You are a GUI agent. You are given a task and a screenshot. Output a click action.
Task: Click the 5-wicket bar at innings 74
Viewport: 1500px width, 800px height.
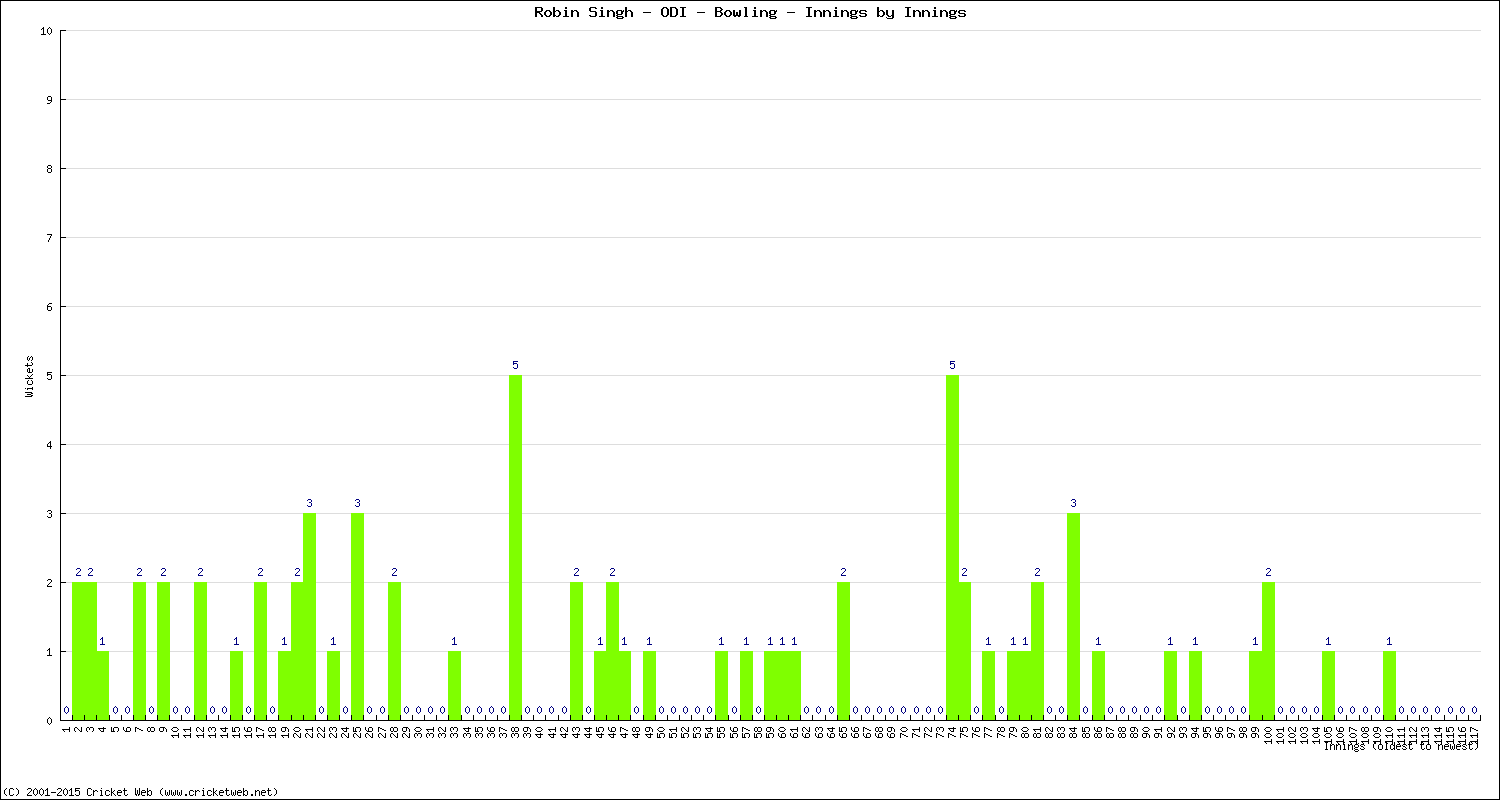pyautogui.click(x=952, y=548)
